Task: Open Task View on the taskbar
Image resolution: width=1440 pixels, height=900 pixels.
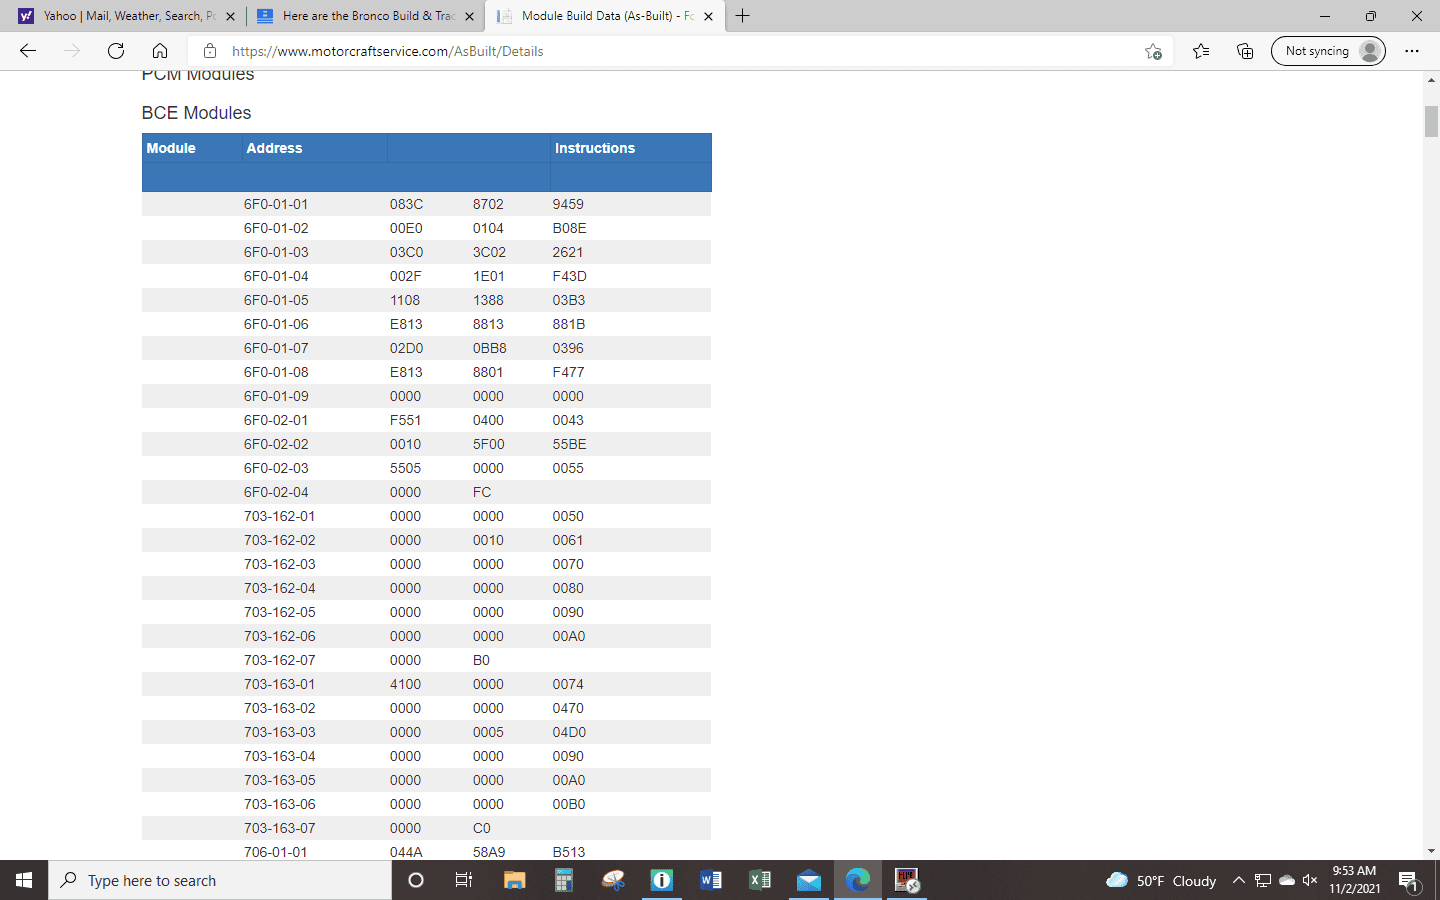Action: pyautogui.click(x=464, y=880)
